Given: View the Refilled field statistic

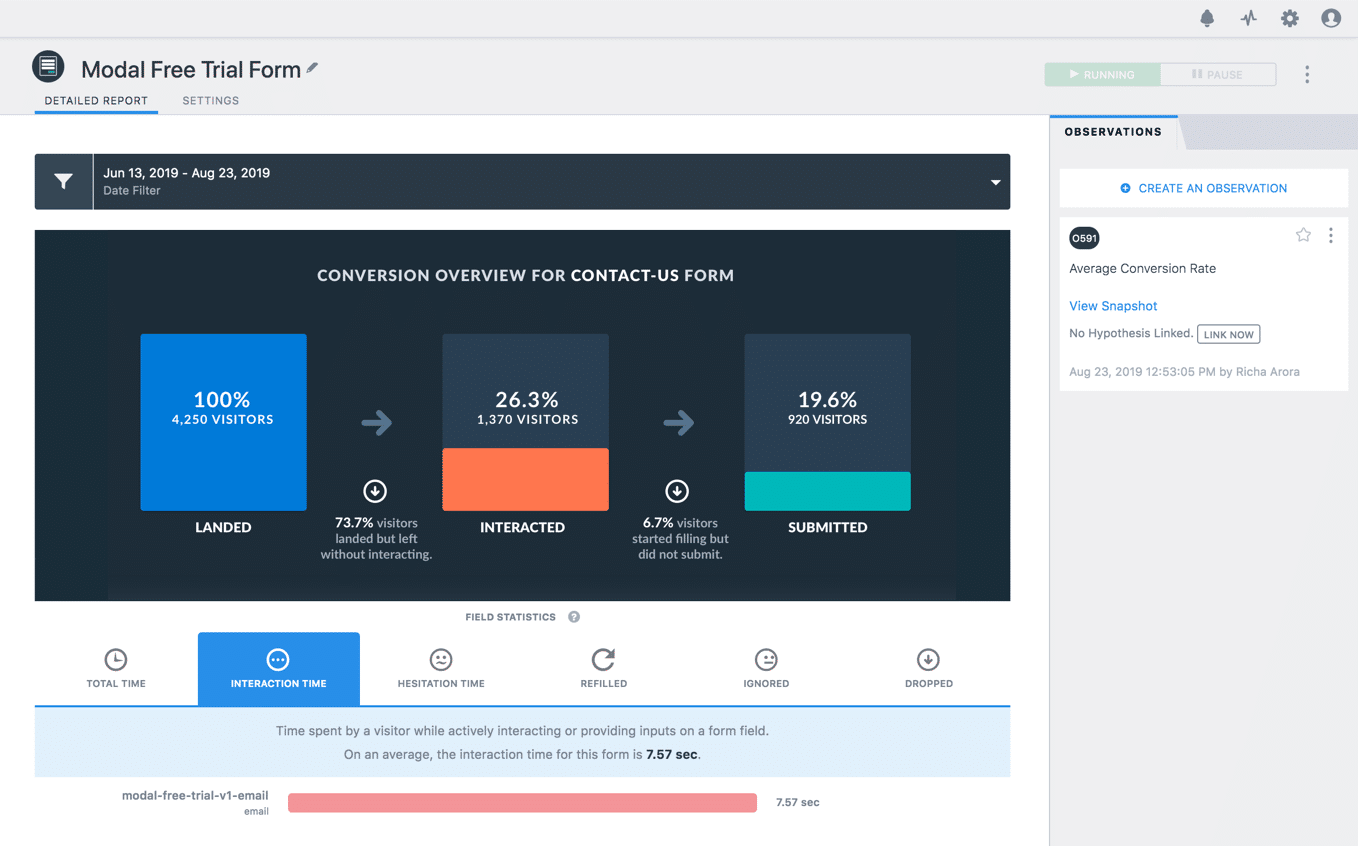Looking at the screenshot, I should pyautogui.click(x=603, y=668).
